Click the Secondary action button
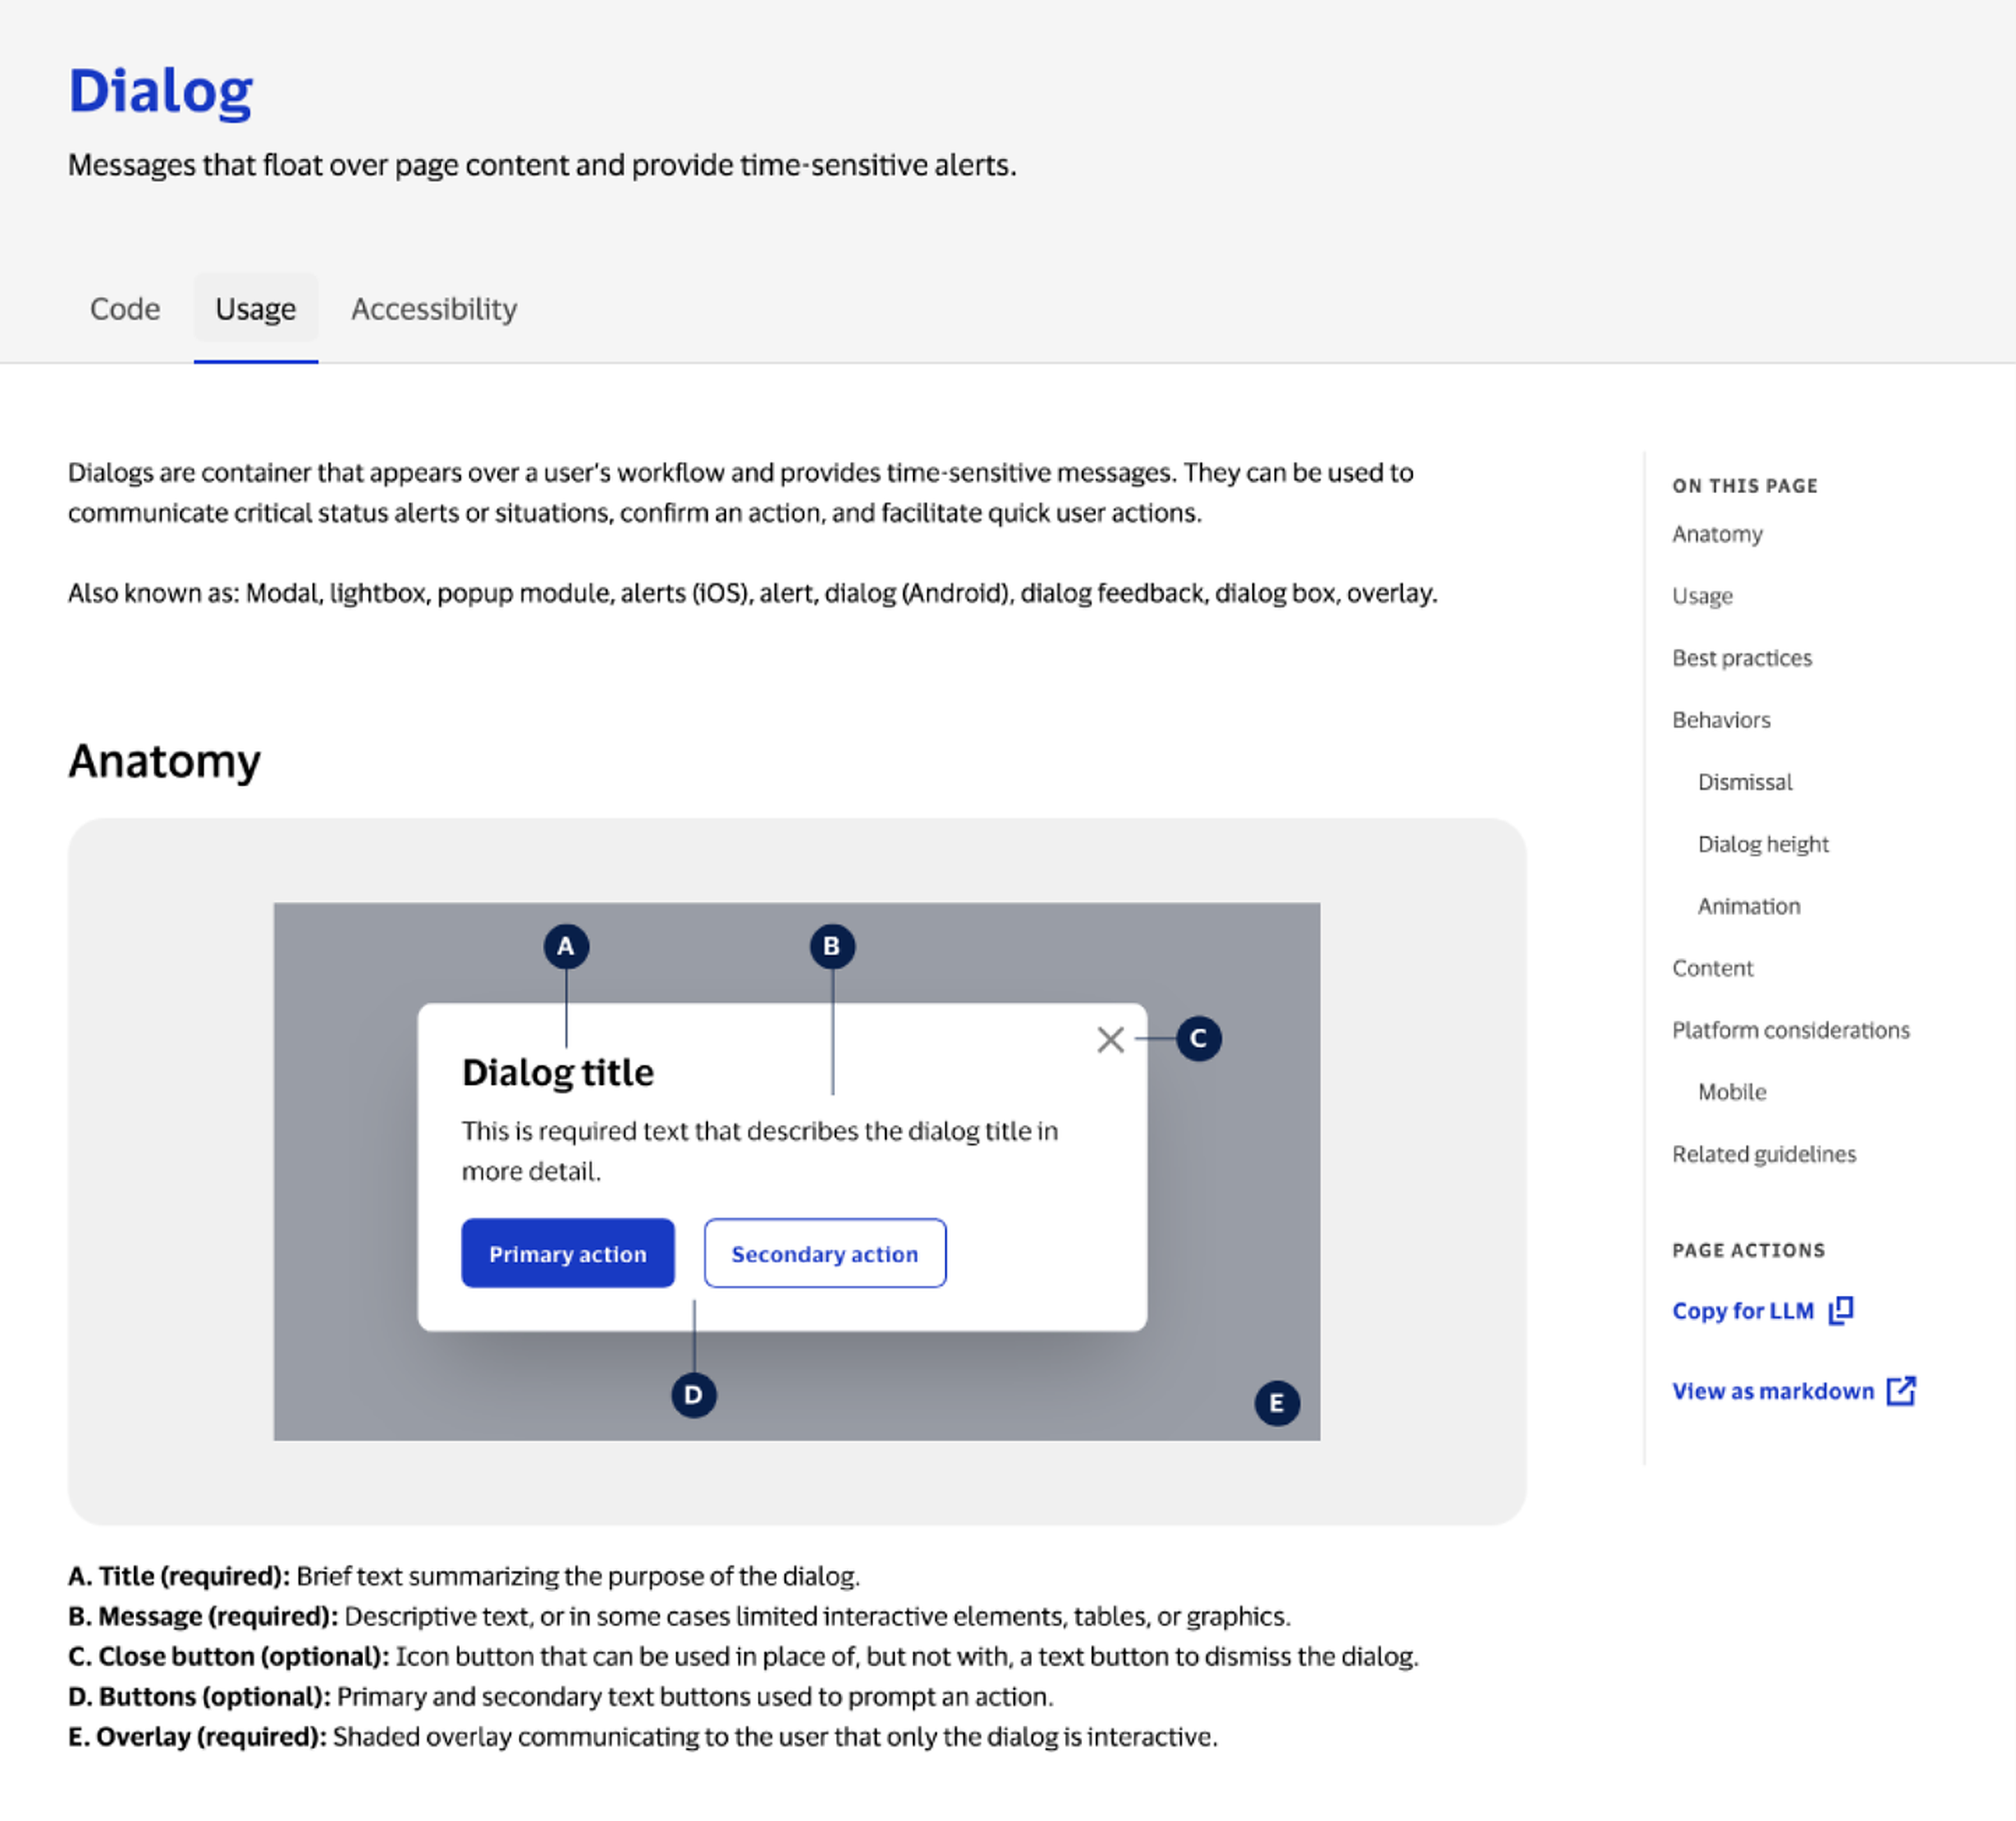2016x1821 pixels. pos(825,1253)
